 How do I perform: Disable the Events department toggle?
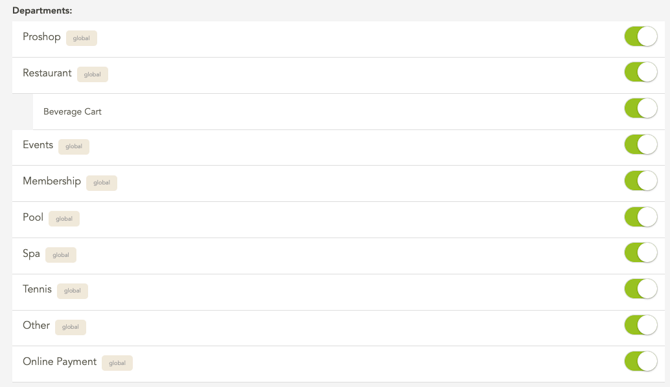[x=641, y=145]
